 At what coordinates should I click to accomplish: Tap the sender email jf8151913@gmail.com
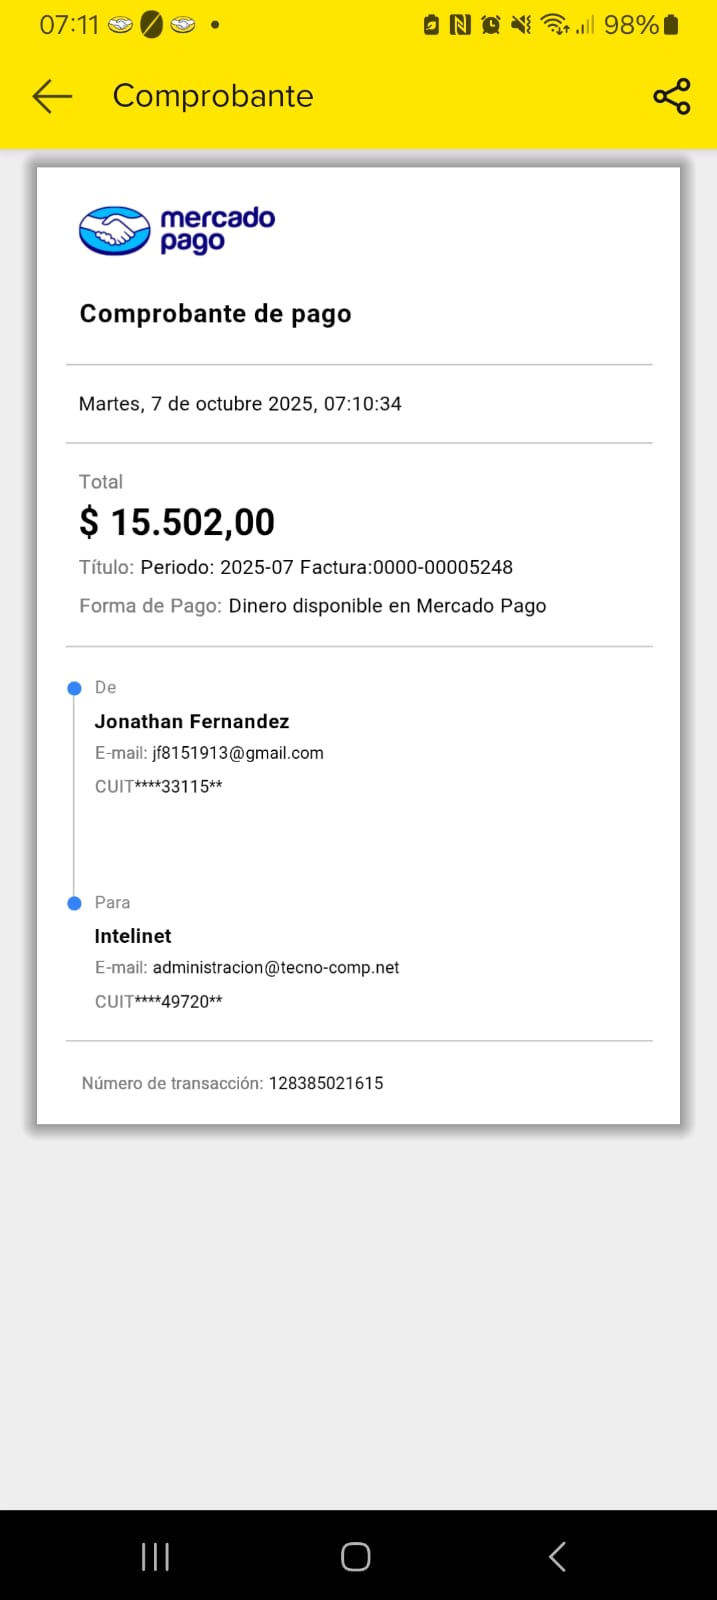click(x=238, y=753)
